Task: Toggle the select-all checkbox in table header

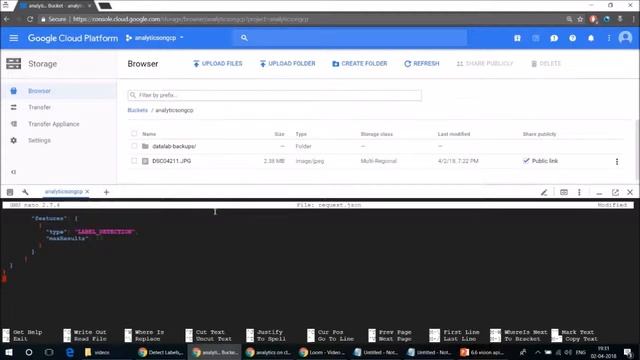Action: click(x=134, y=133)
